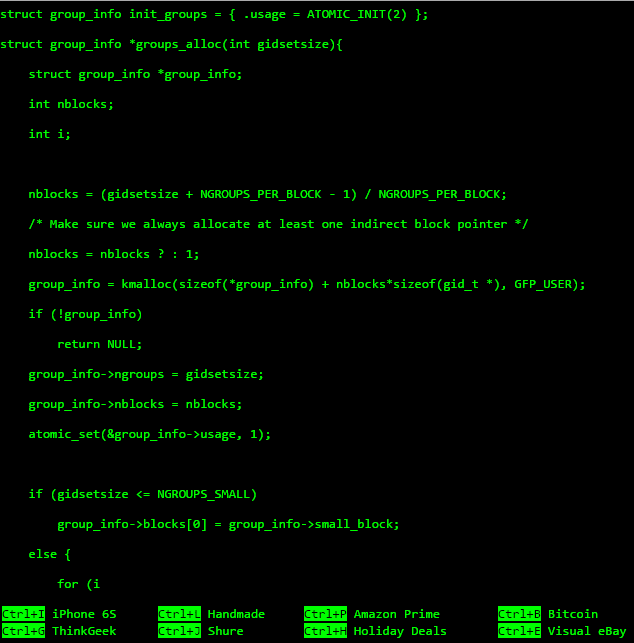
Task: Open the iPhone 6S link
Action: coord(84,614)
